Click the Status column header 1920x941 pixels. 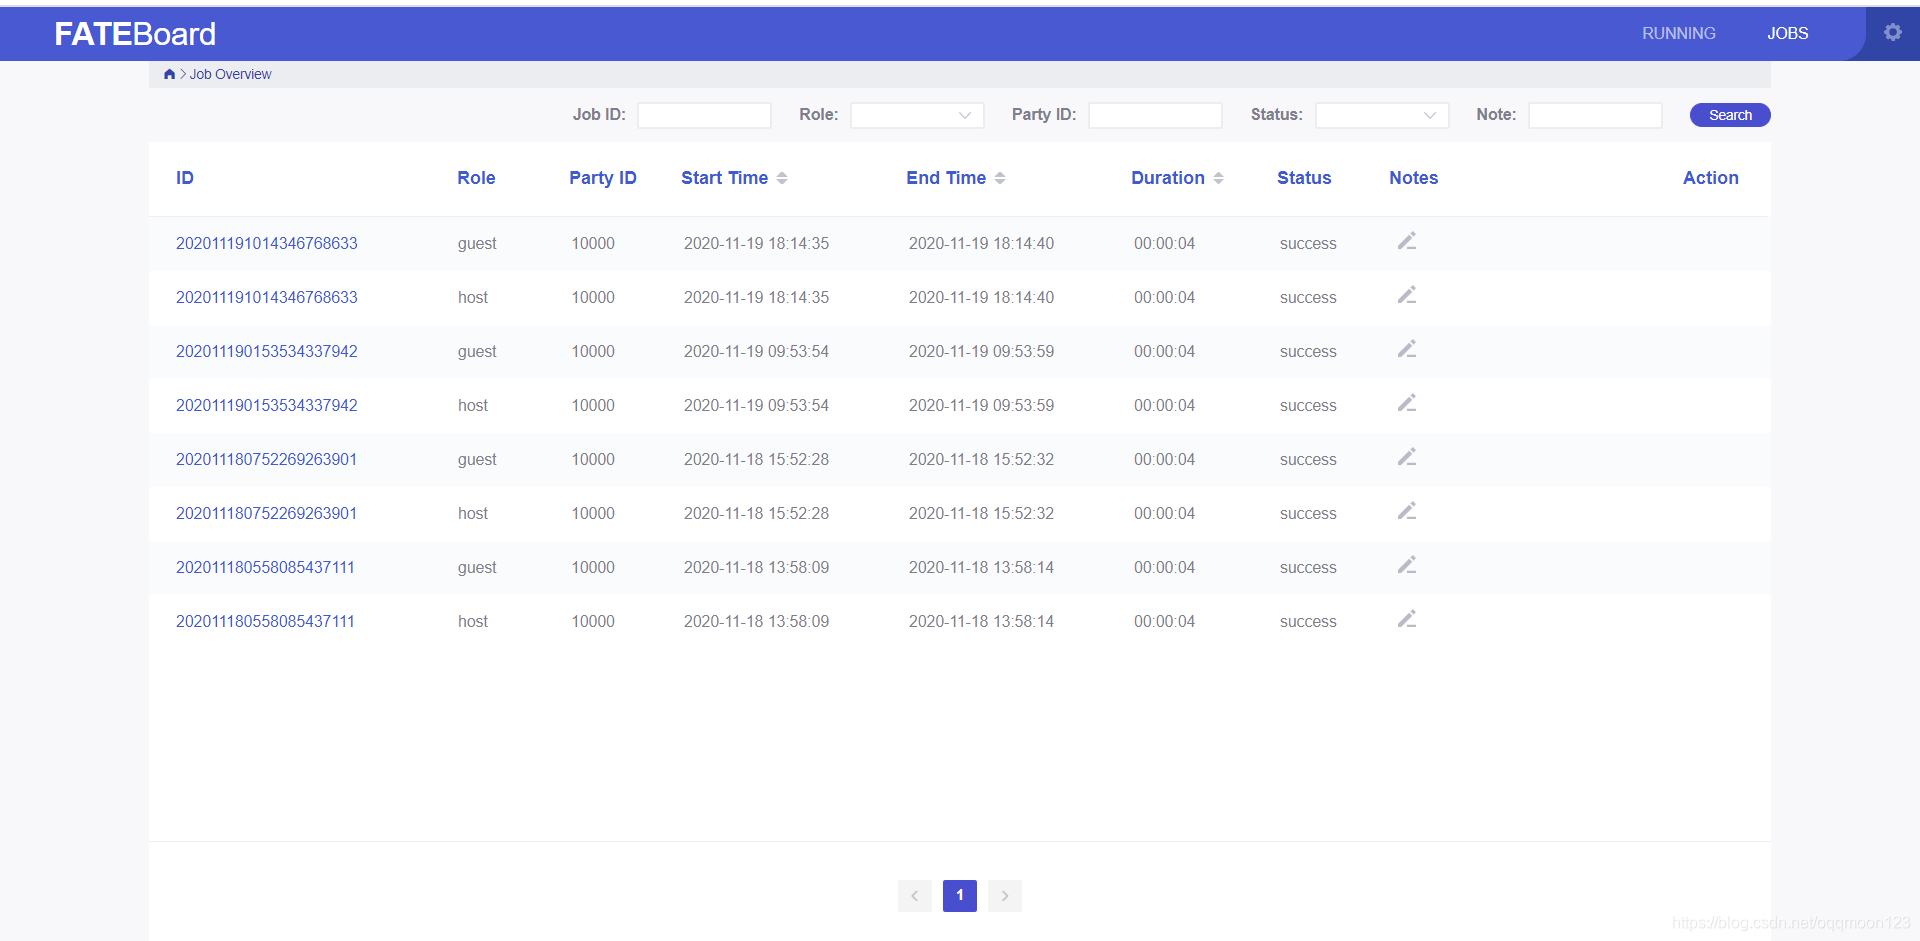1304,178
